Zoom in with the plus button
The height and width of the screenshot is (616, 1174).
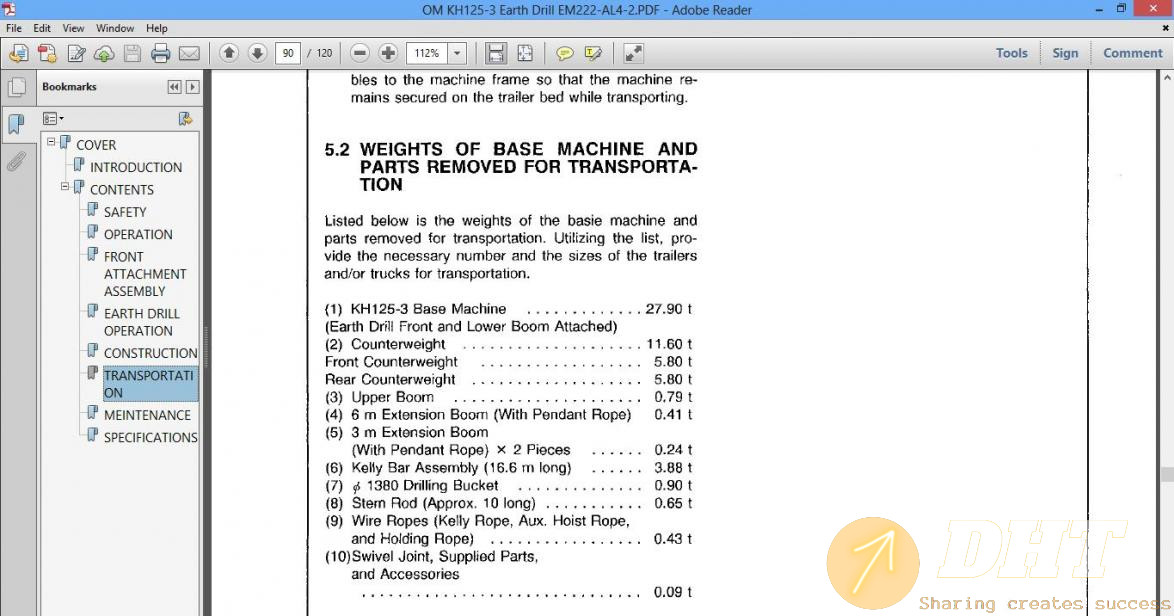point(388,53)
